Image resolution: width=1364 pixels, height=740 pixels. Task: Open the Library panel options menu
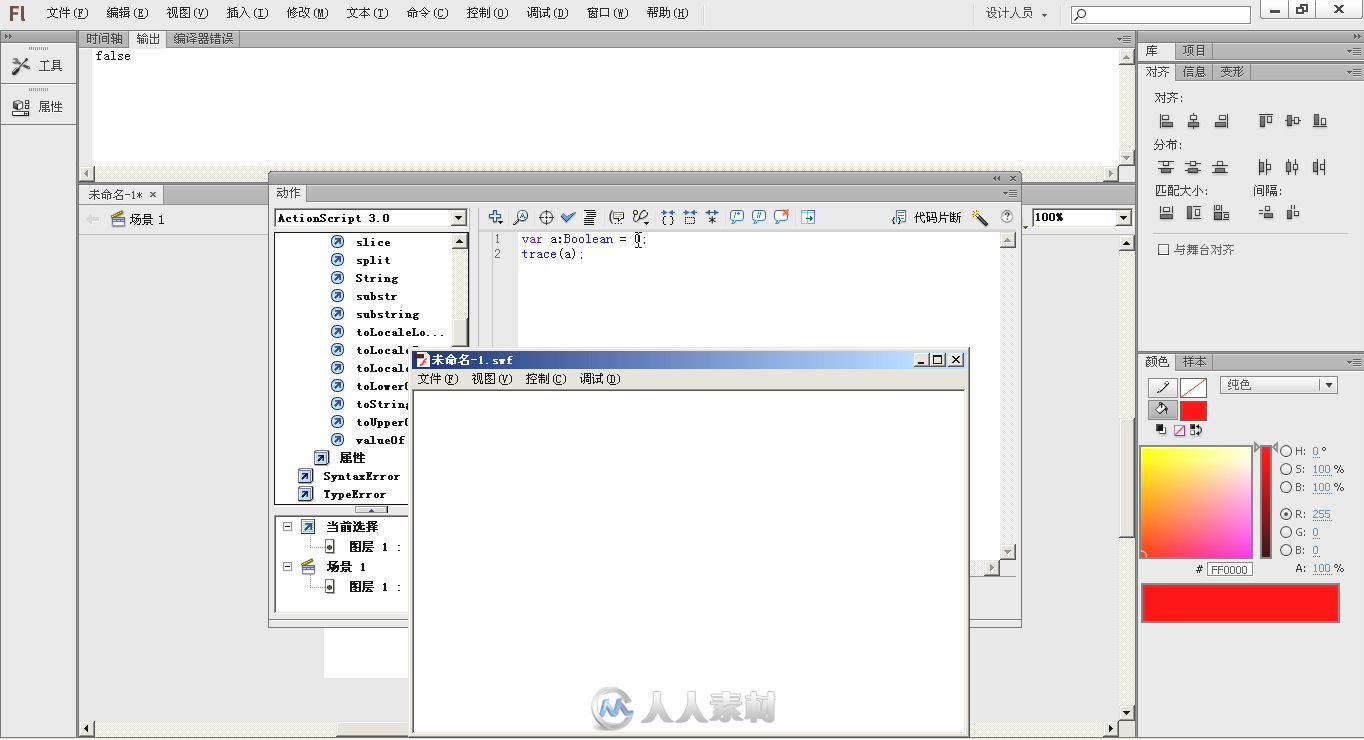tap(1354, 51)
